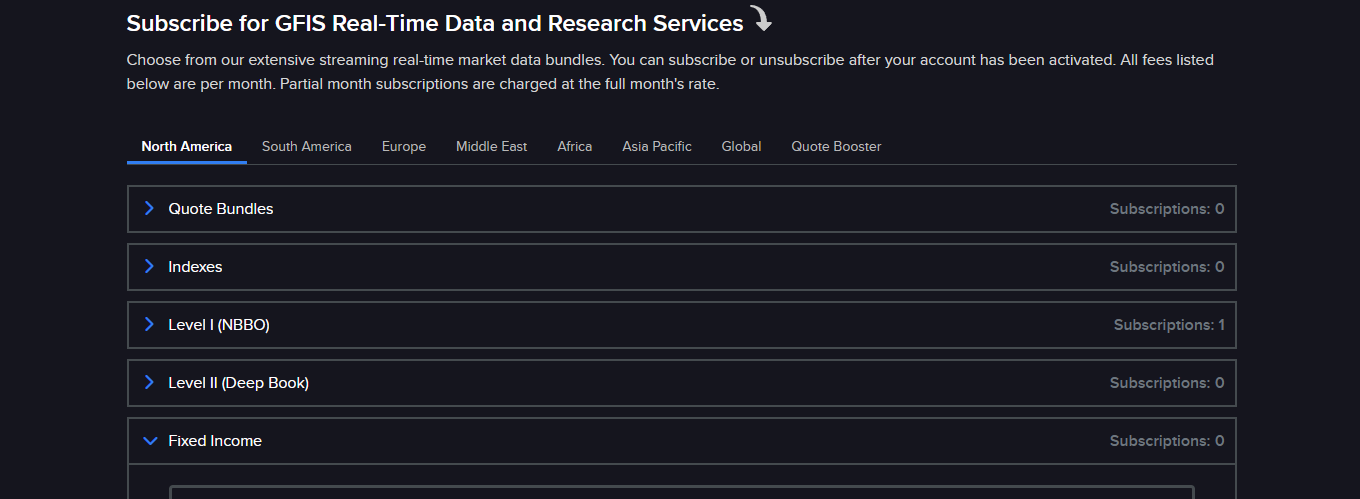Click Subscriptions: 1 in Level I row

click(x=1169, y=325)
